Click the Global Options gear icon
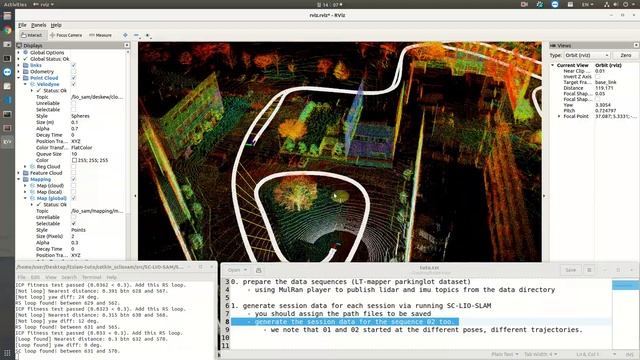Screen dimensions: 640x360 (26, 53)
